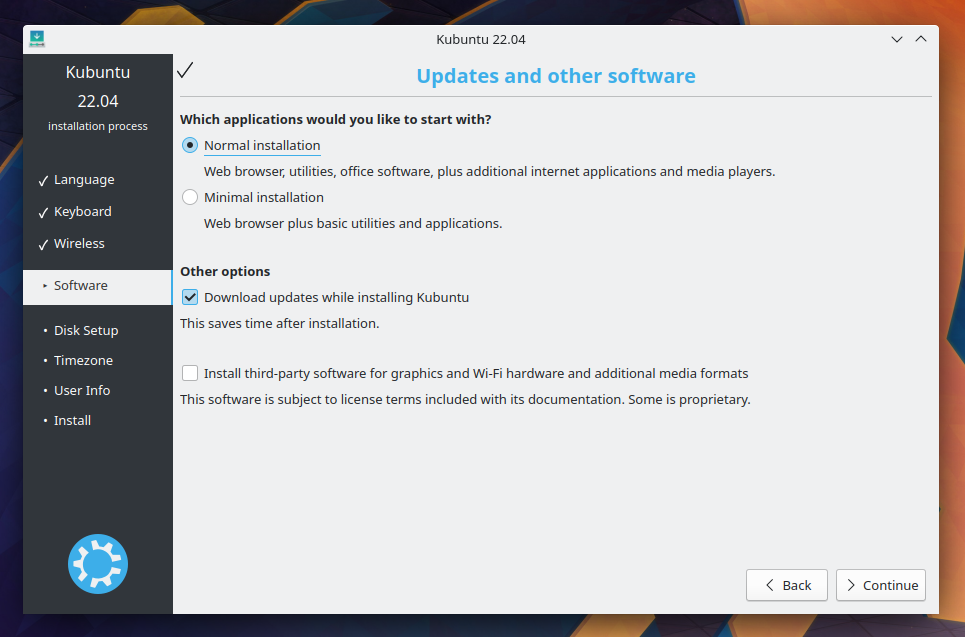Click the Normal installation description text
Image resolution: width=965 pixels, height=637 pixels.
pos(489,172)
